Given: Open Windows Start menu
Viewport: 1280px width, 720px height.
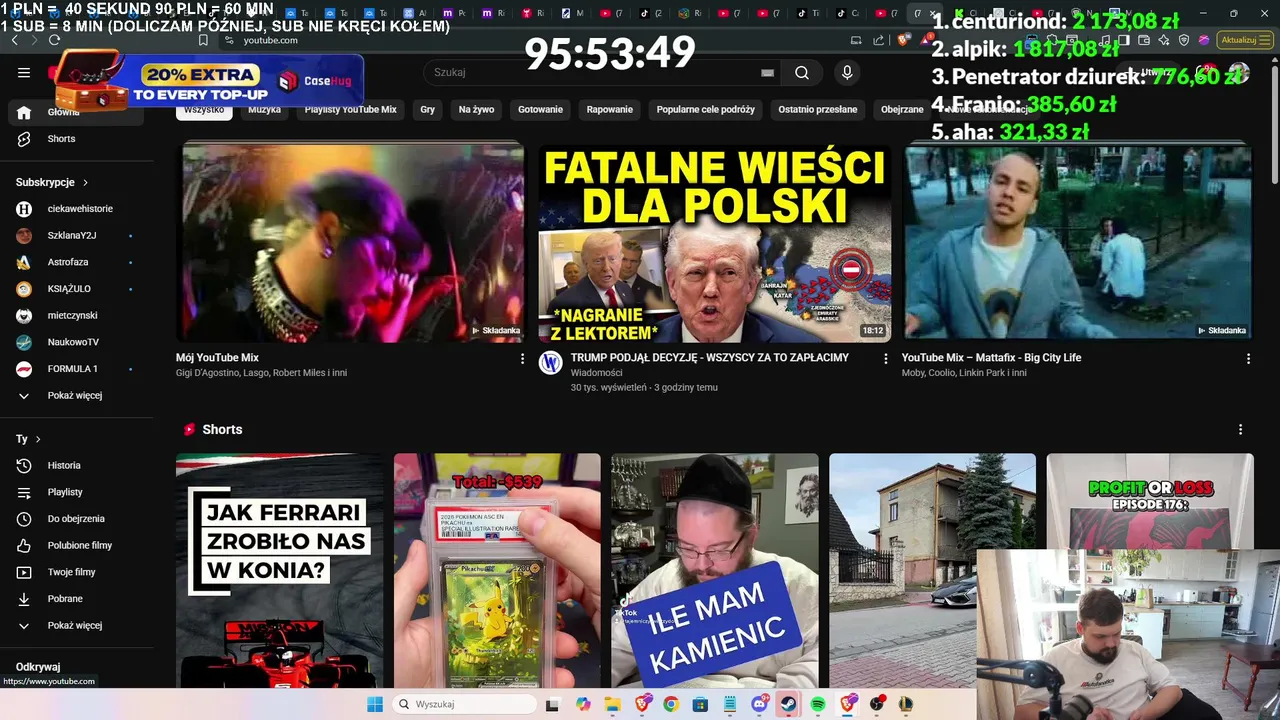Looking at the screenshot, I should point(375,704).
